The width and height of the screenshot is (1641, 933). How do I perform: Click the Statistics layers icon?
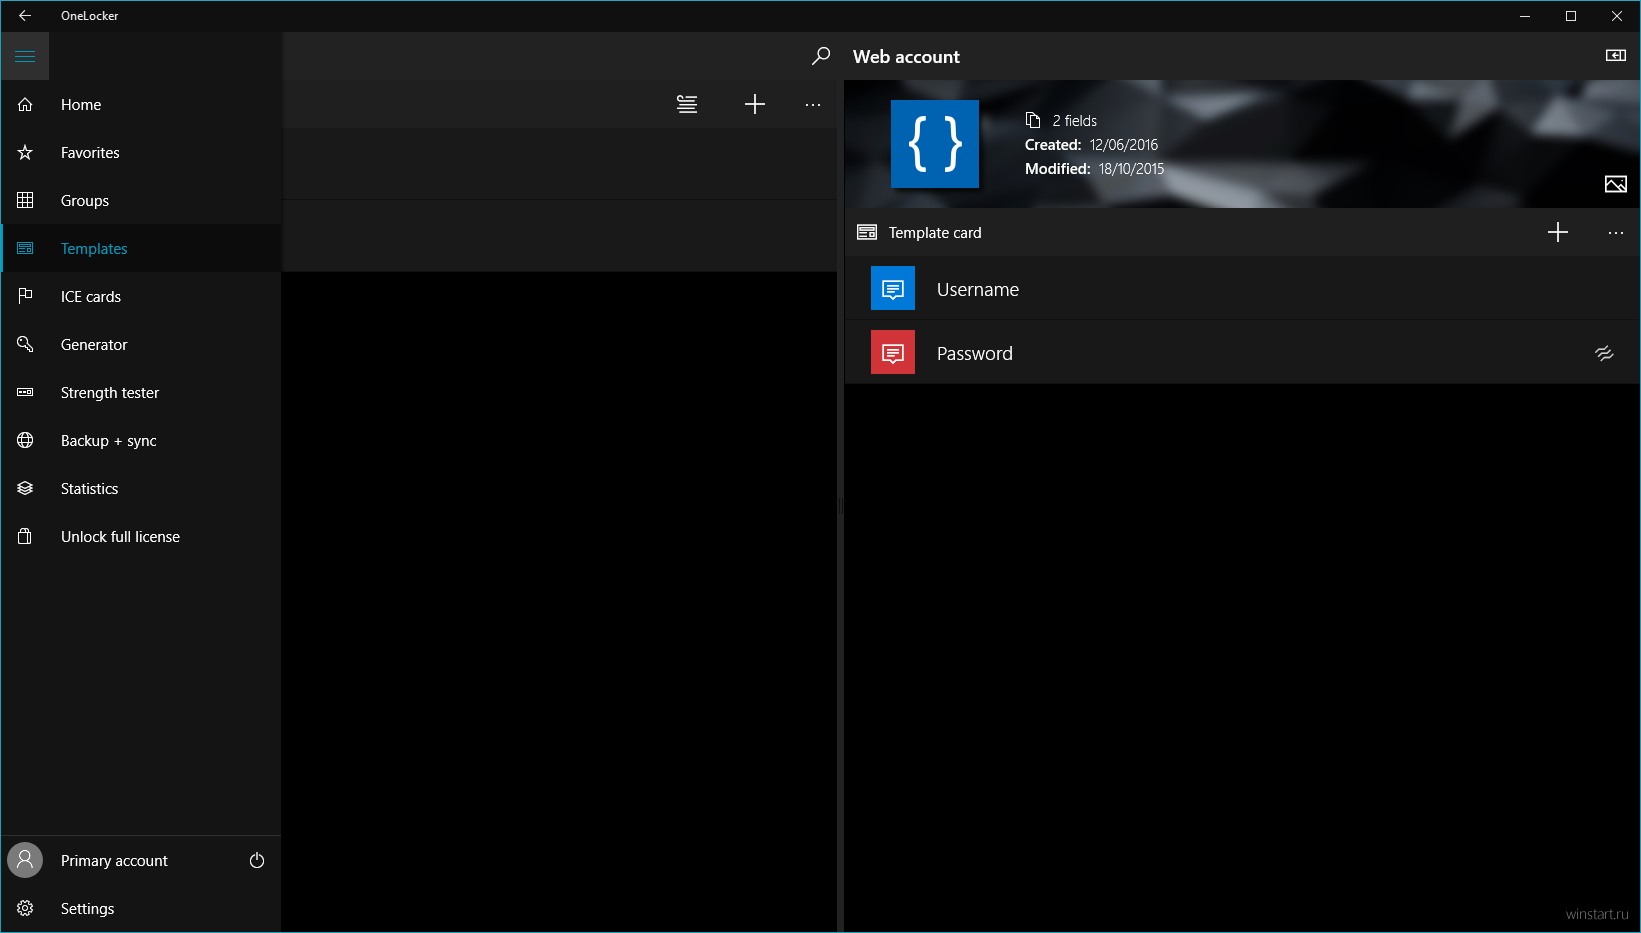pos(25,488)
